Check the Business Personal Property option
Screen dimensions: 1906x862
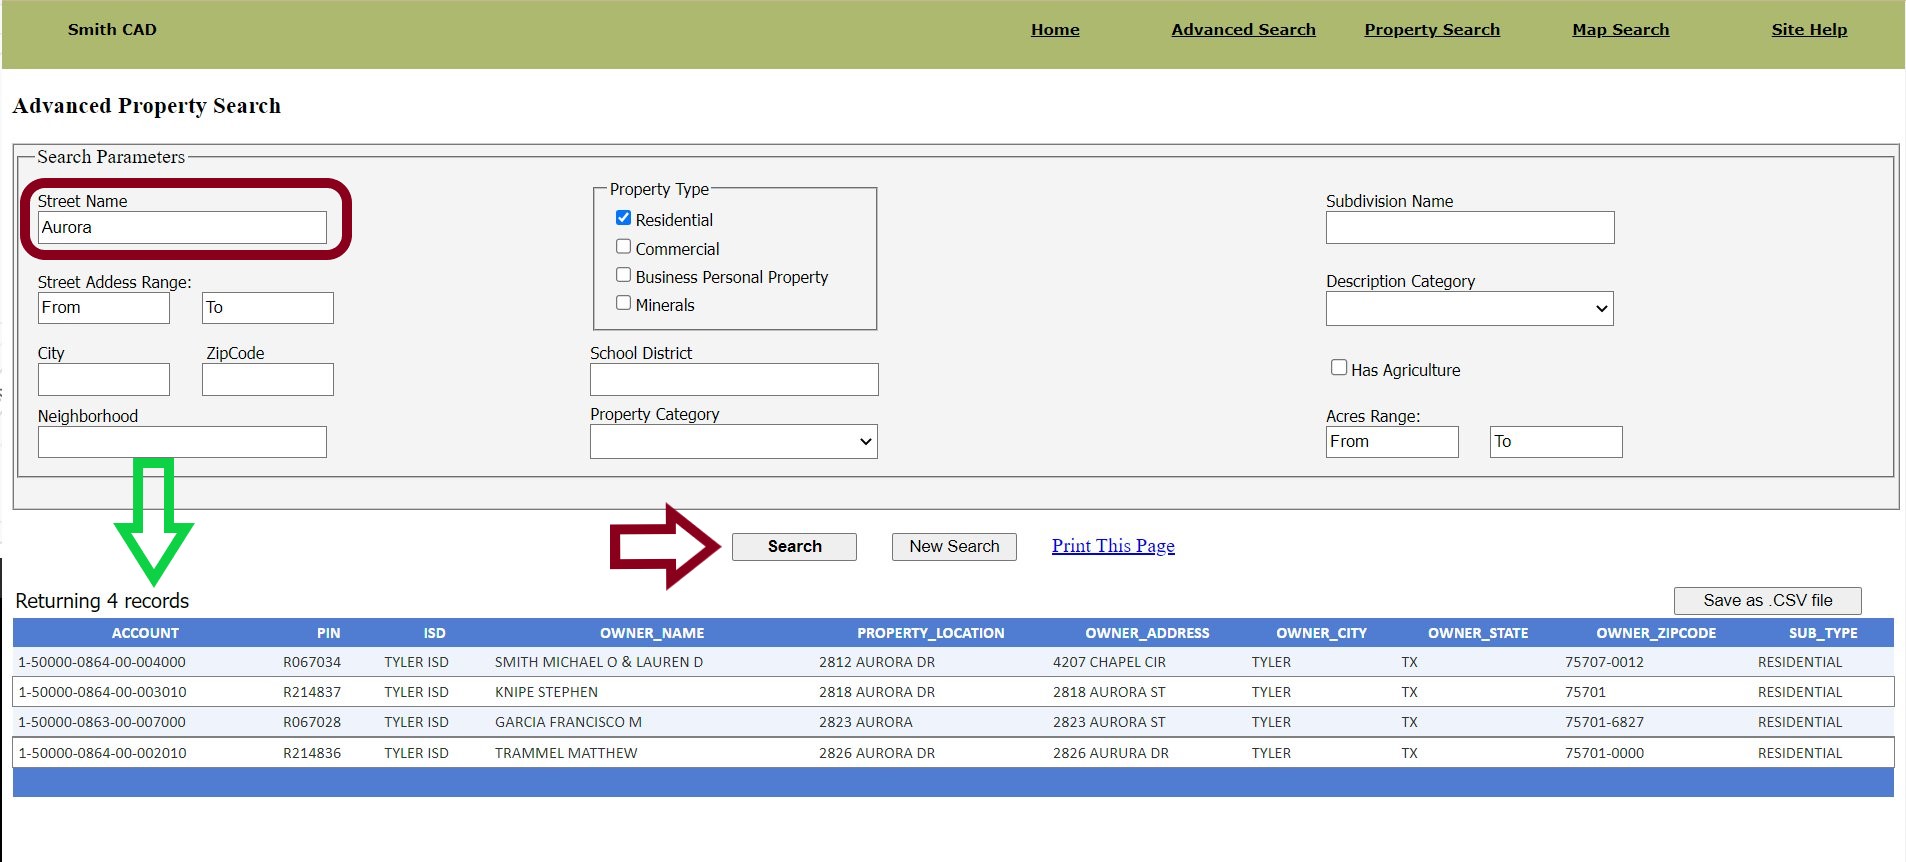point(623,275)
